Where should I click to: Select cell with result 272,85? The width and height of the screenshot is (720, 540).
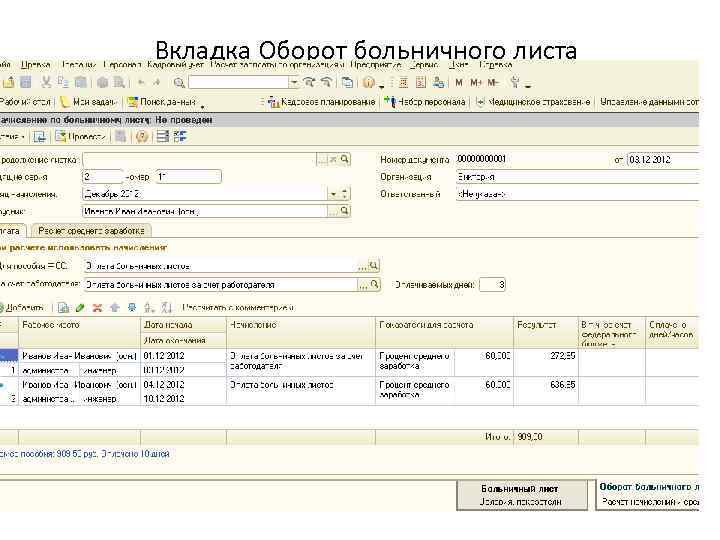pyautogui.click(x=546, y=363)
